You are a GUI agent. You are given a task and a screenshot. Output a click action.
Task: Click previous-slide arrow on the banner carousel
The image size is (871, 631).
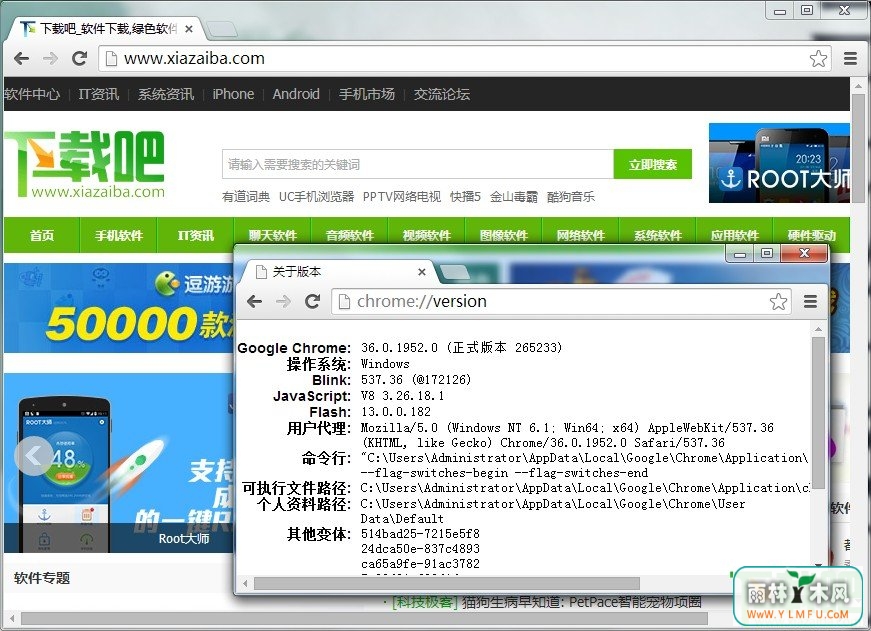tap(33, 456)
